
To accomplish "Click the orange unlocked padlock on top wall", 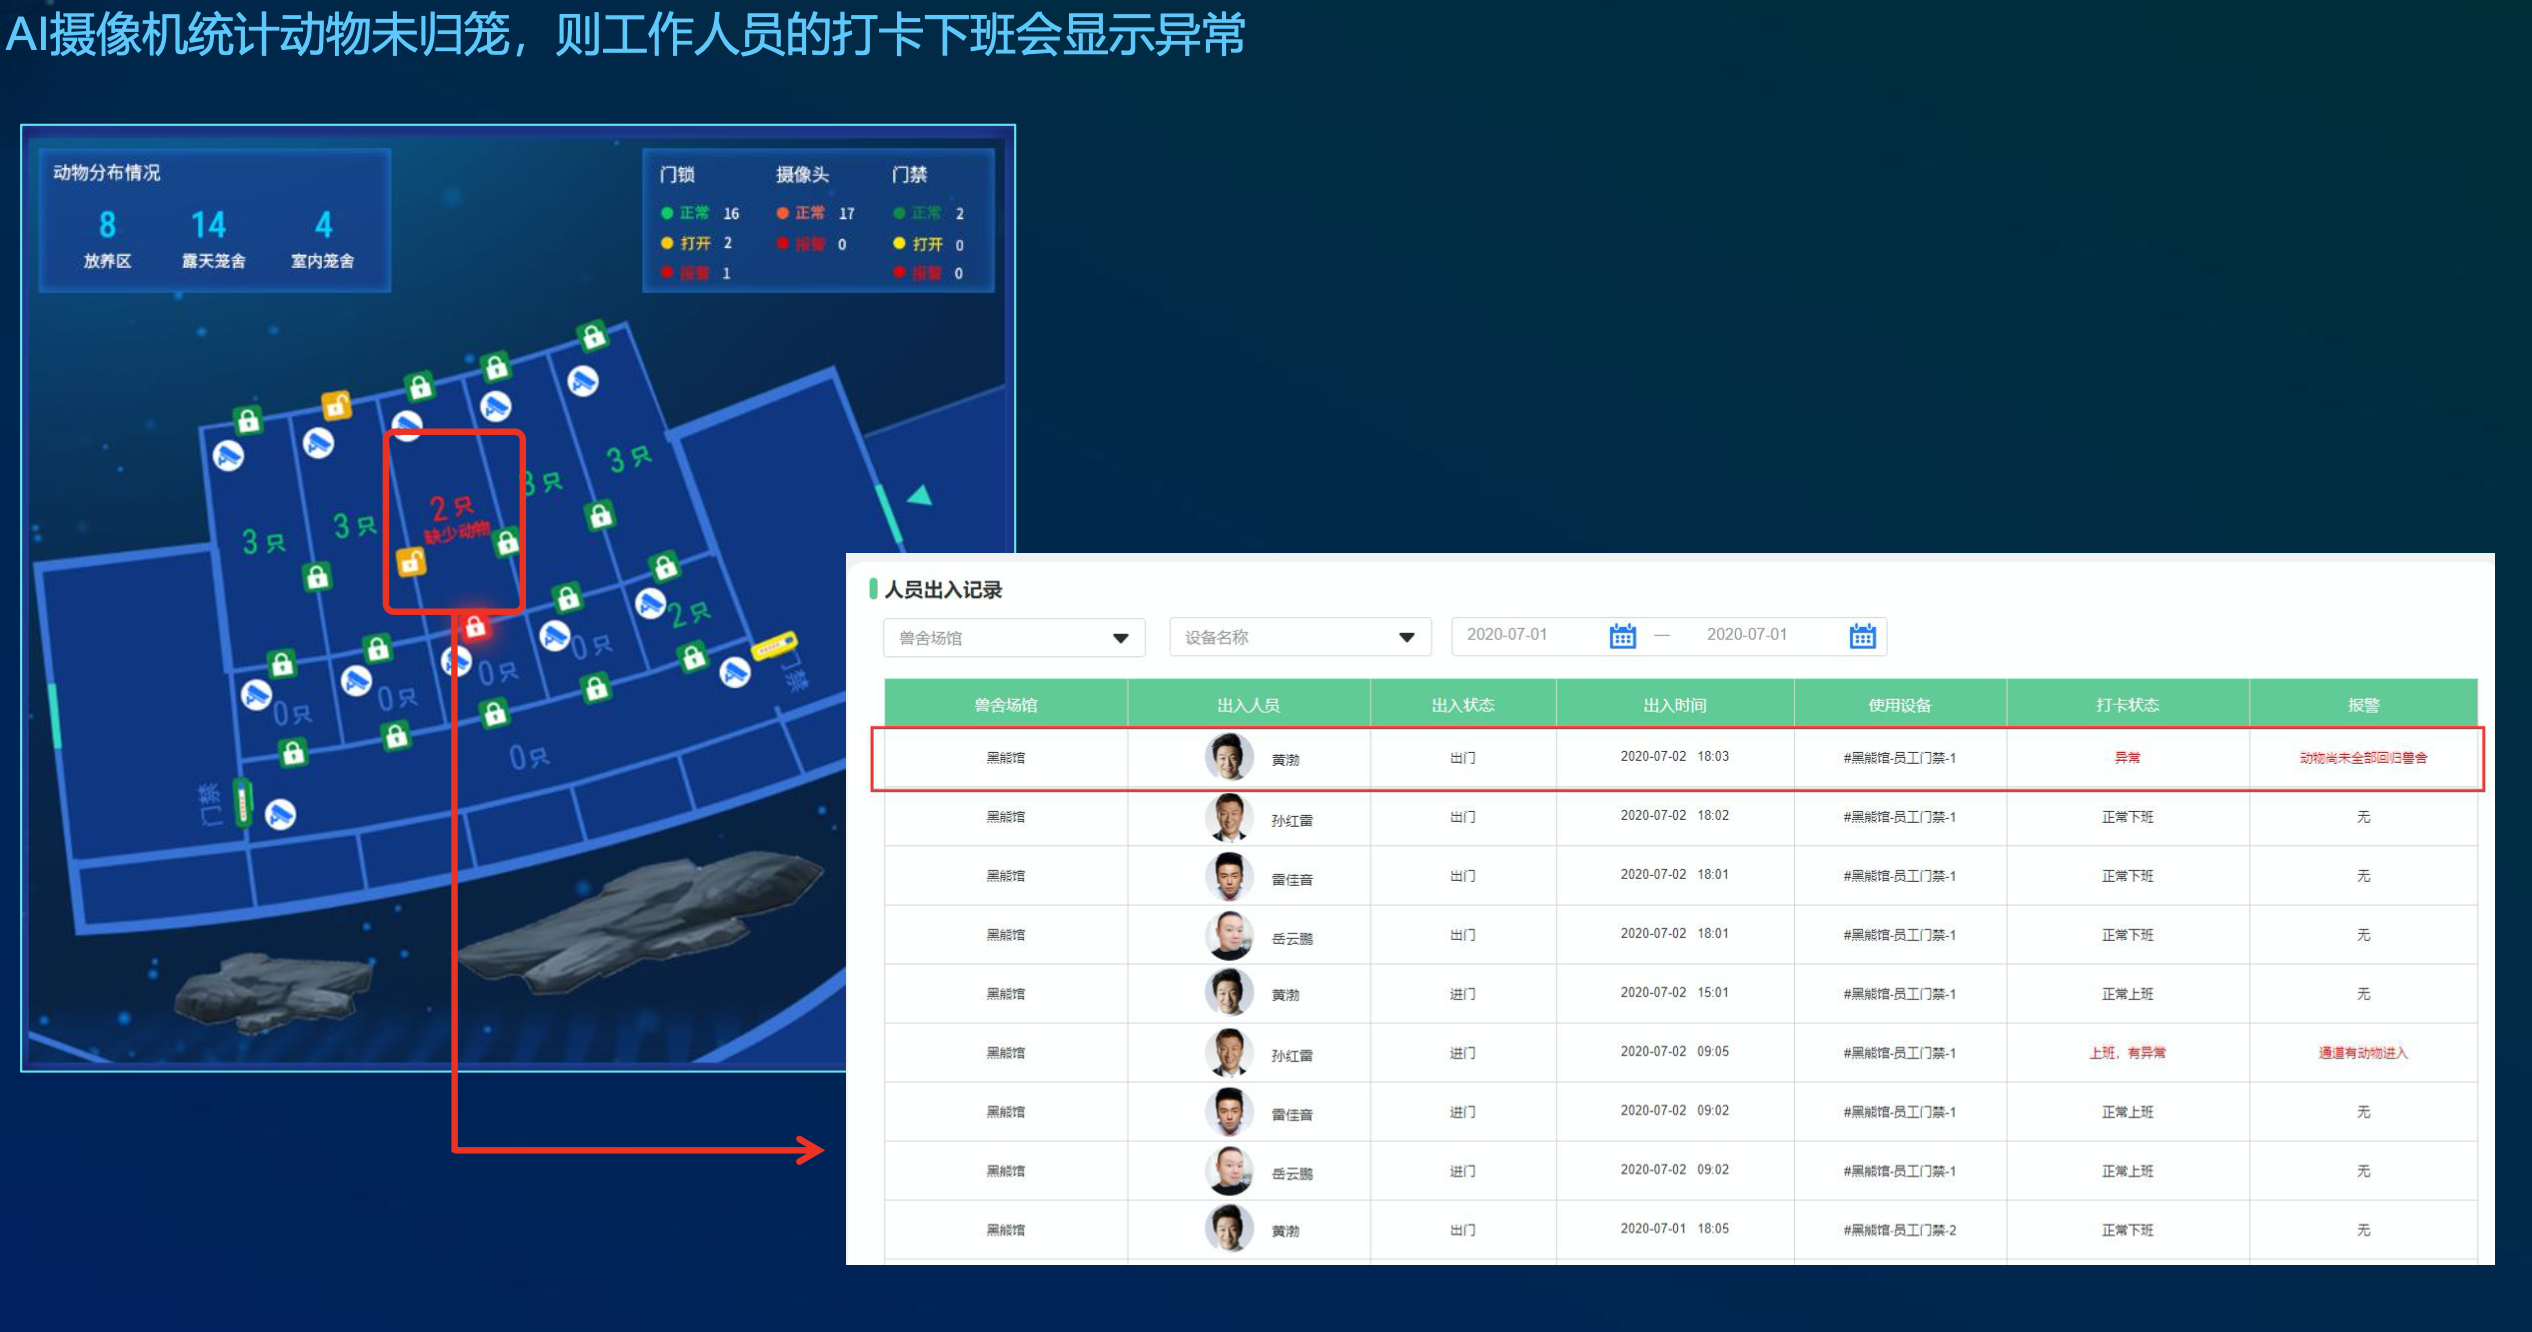I will point(336,404).
